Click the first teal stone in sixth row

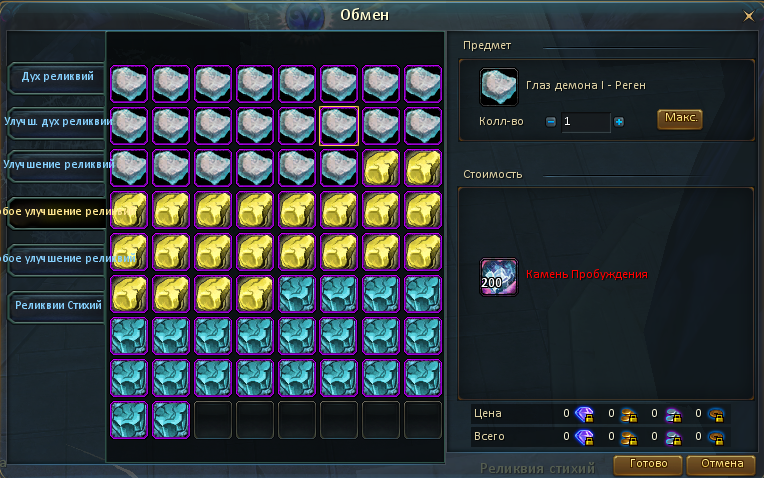point(297,294)
